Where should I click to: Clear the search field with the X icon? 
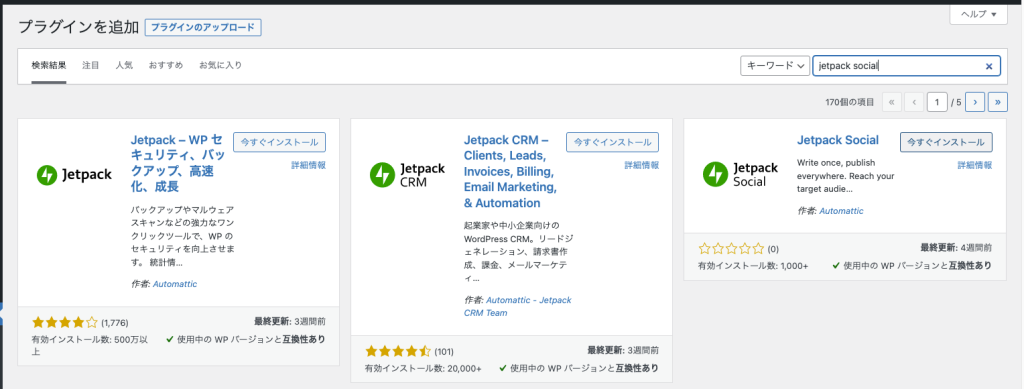point(989,66)
